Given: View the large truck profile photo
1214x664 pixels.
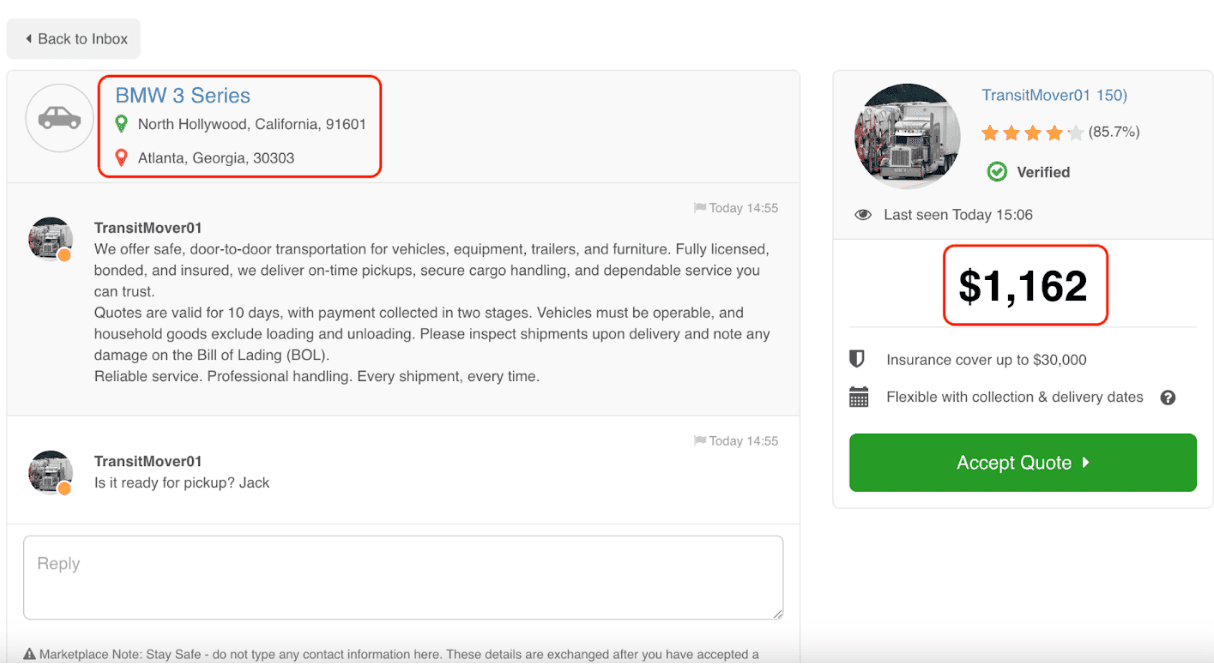Looking at the screenshot, I should point(907,136).
